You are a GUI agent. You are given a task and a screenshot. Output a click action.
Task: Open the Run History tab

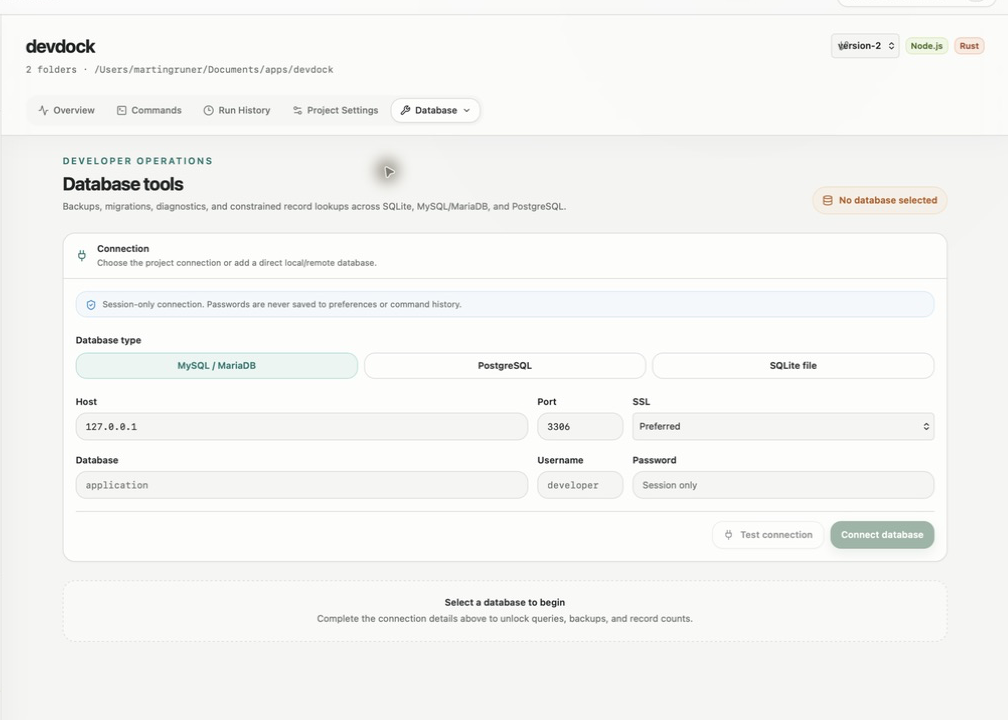pos(237,111)
